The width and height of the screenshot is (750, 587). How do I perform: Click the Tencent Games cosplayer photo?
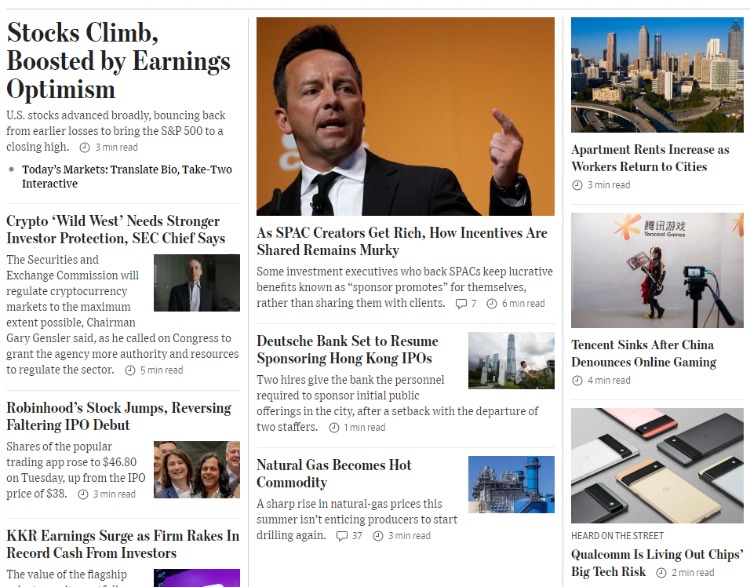(657, 270)
